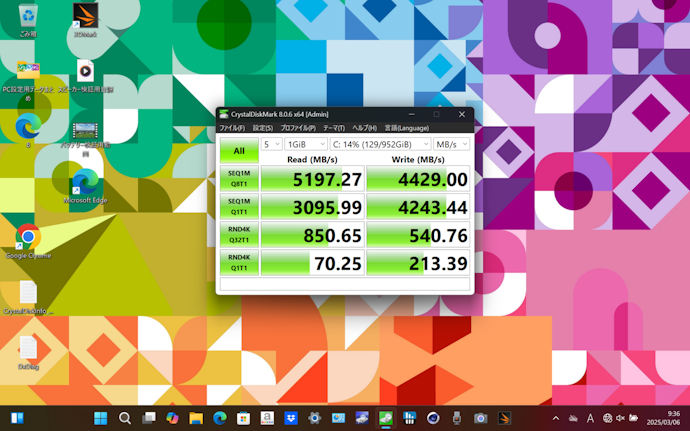
Task: Launch 3DMark from the taskbar
Action: click(504, 418)
